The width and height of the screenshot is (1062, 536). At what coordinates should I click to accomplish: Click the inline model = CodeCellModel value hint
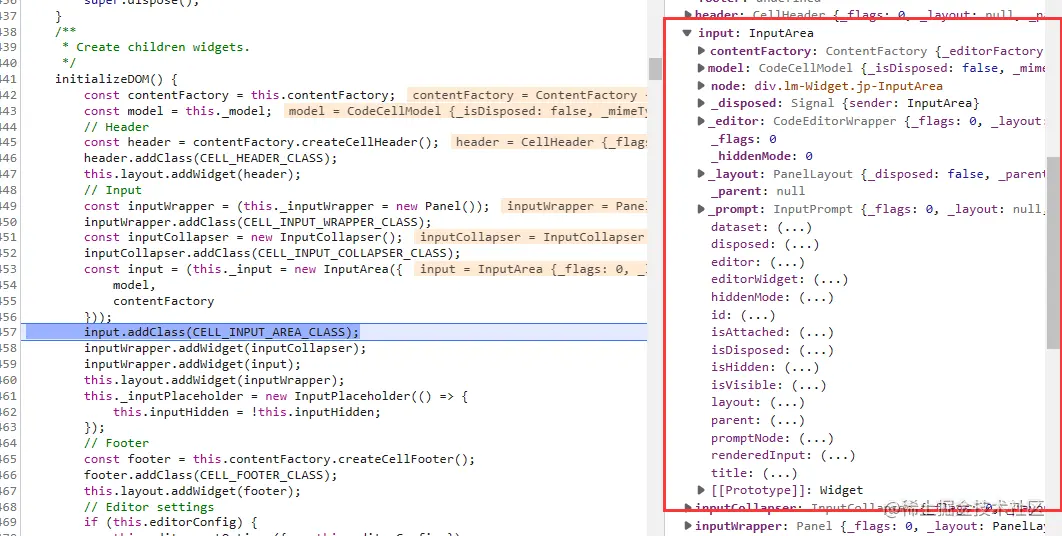(466, 111)
